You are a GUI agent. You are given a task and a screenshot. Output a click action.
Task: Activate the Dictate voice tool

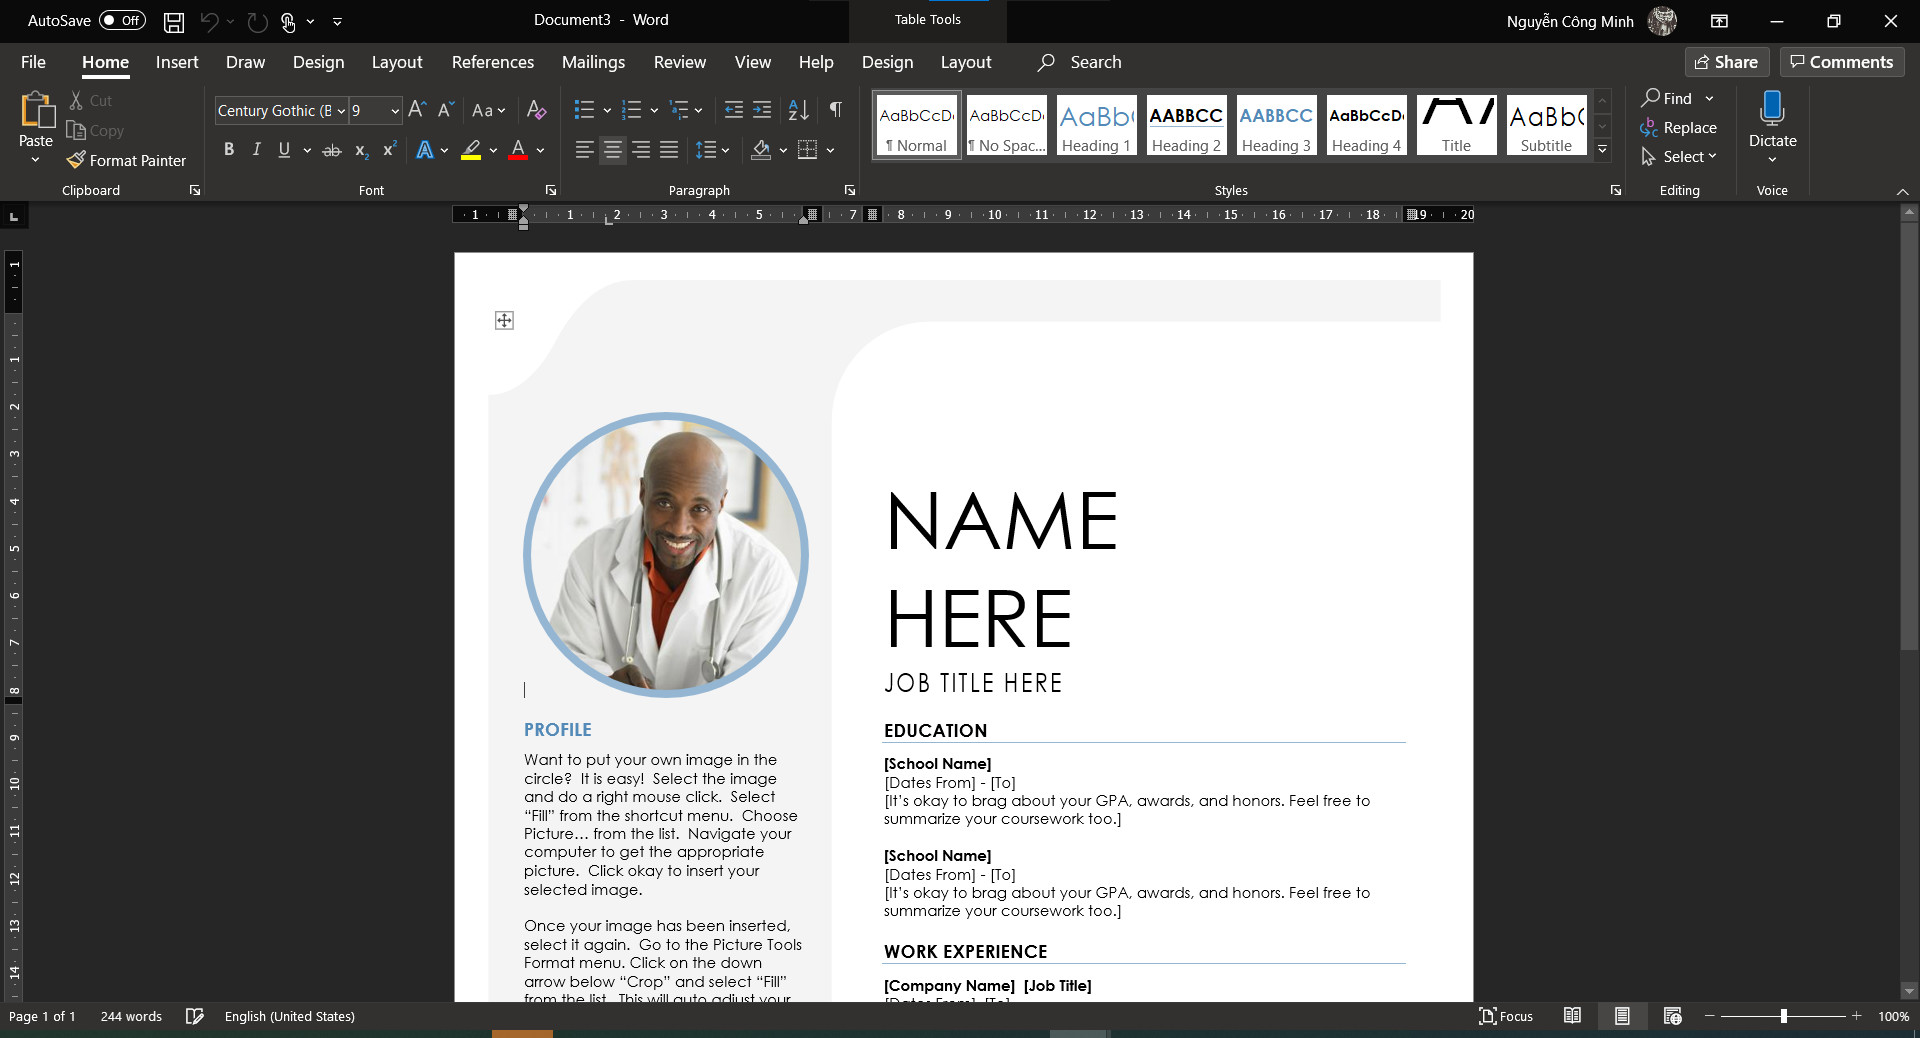coord(1771,125)
